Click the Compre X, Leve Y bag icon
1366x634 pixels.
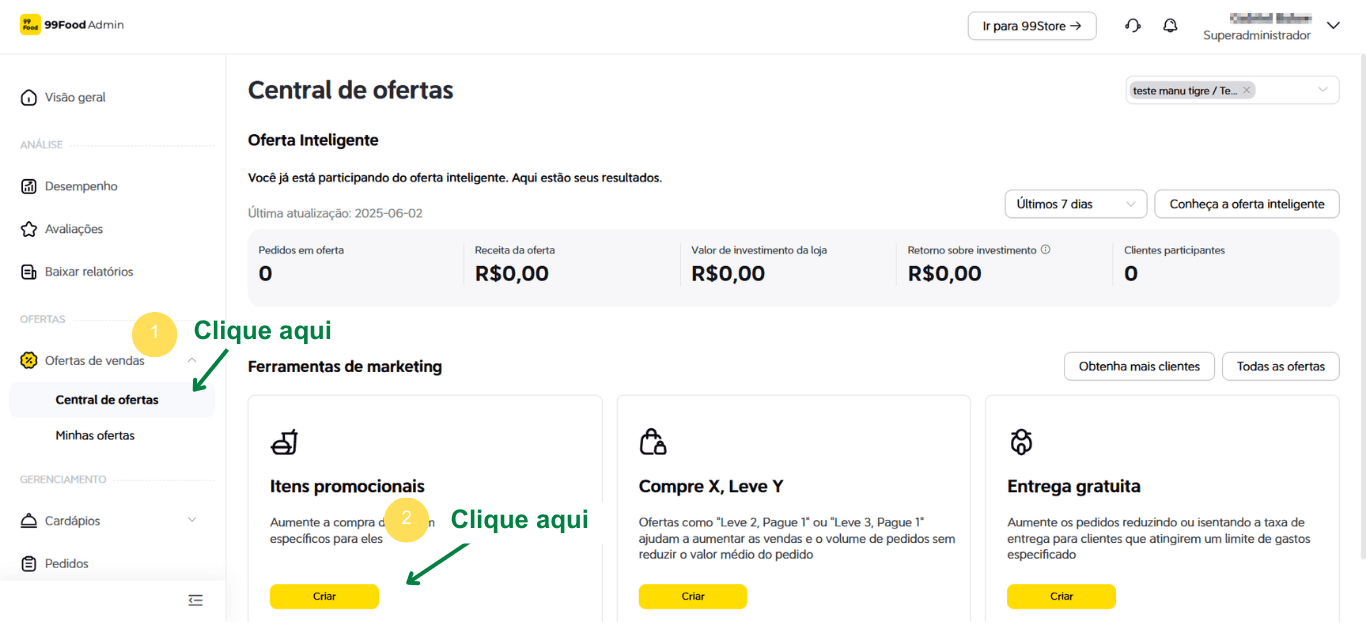click(653, 441)
